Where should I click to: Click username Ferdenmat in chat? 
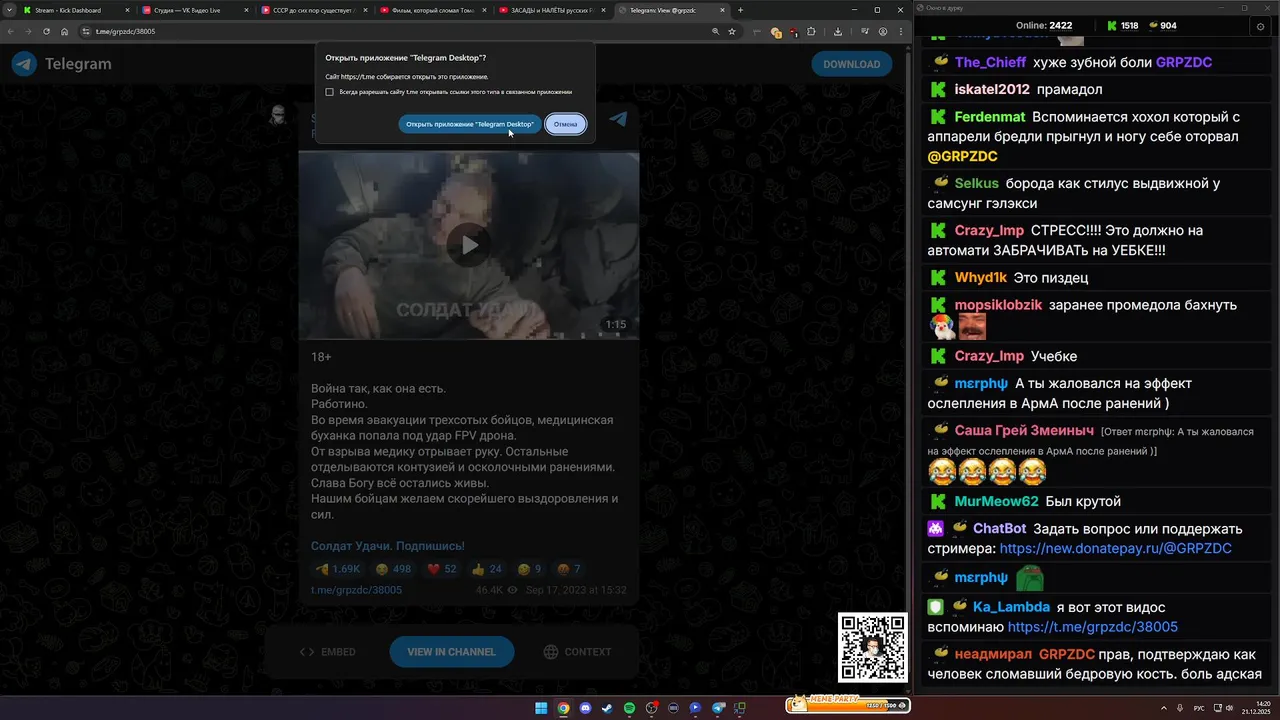click(x=990, y=116)
